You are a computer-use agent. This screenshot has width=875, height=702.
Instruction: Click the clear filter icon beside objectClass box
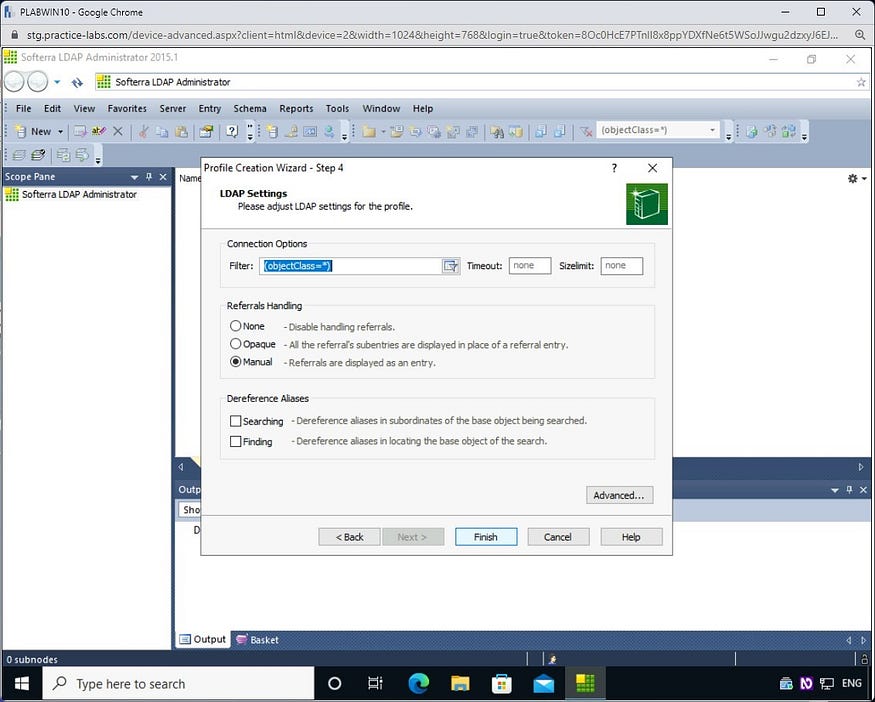click(x=585, y=131)
